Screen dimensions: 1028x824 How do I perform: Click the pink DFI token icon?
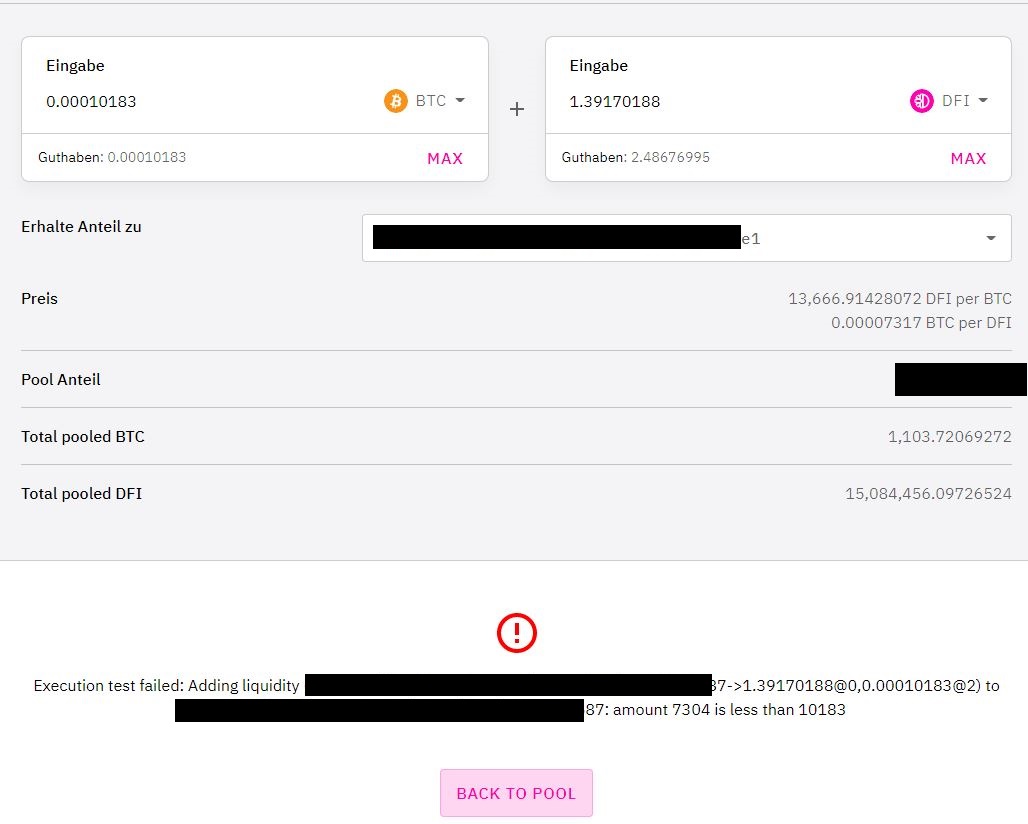coord(921,101)
